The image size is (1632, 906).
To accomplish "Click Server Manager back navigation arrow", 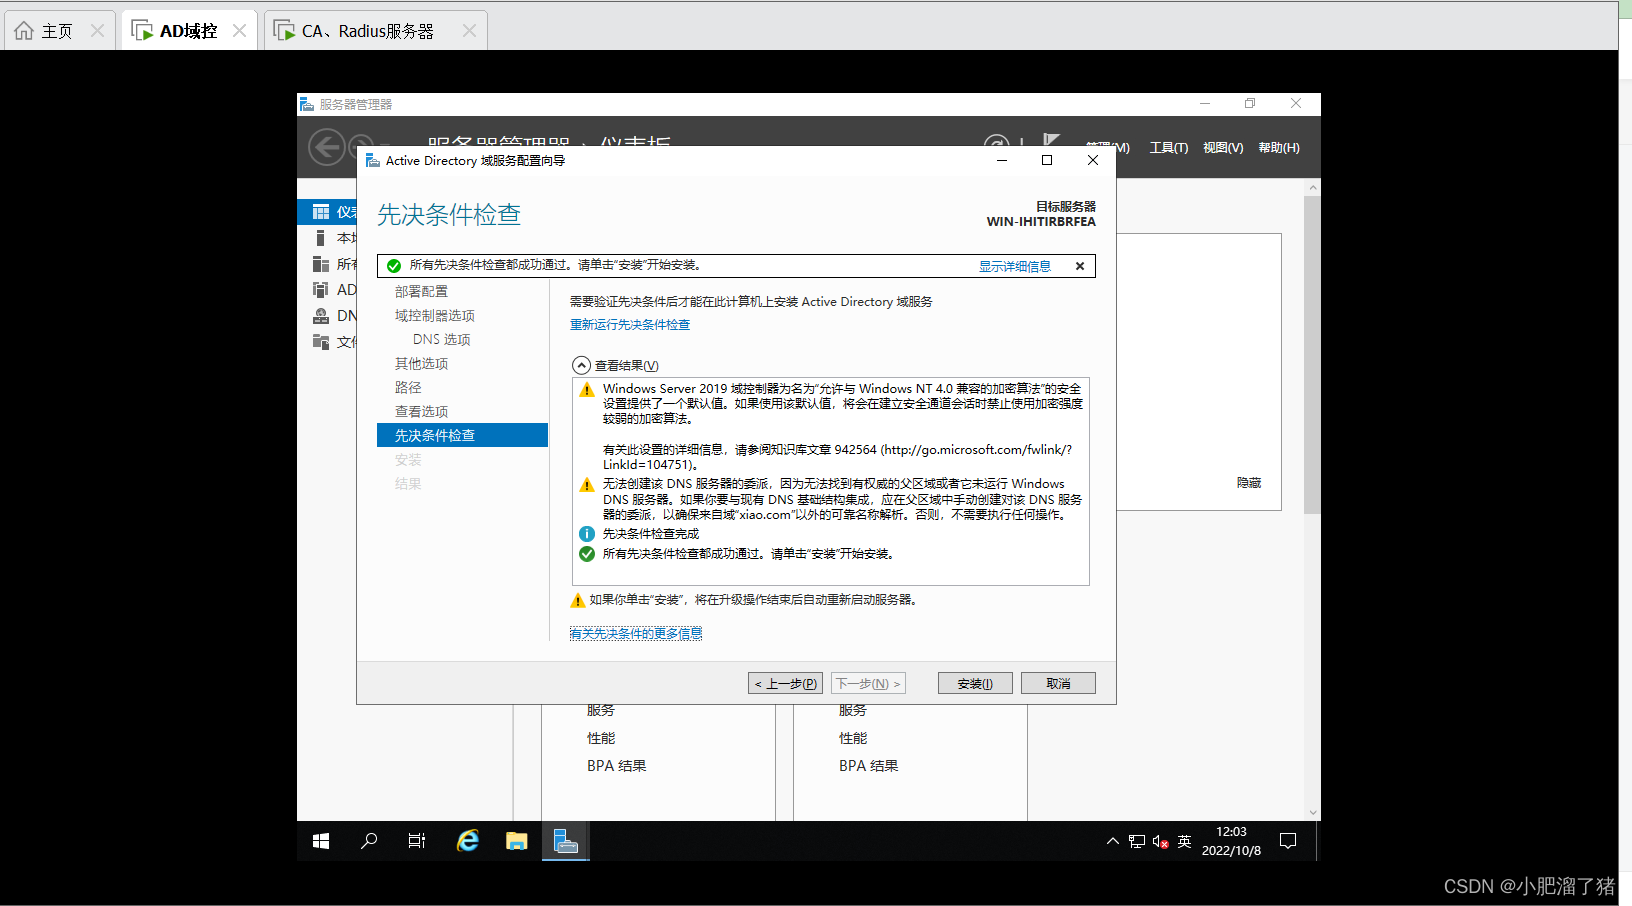I will 326,148.
